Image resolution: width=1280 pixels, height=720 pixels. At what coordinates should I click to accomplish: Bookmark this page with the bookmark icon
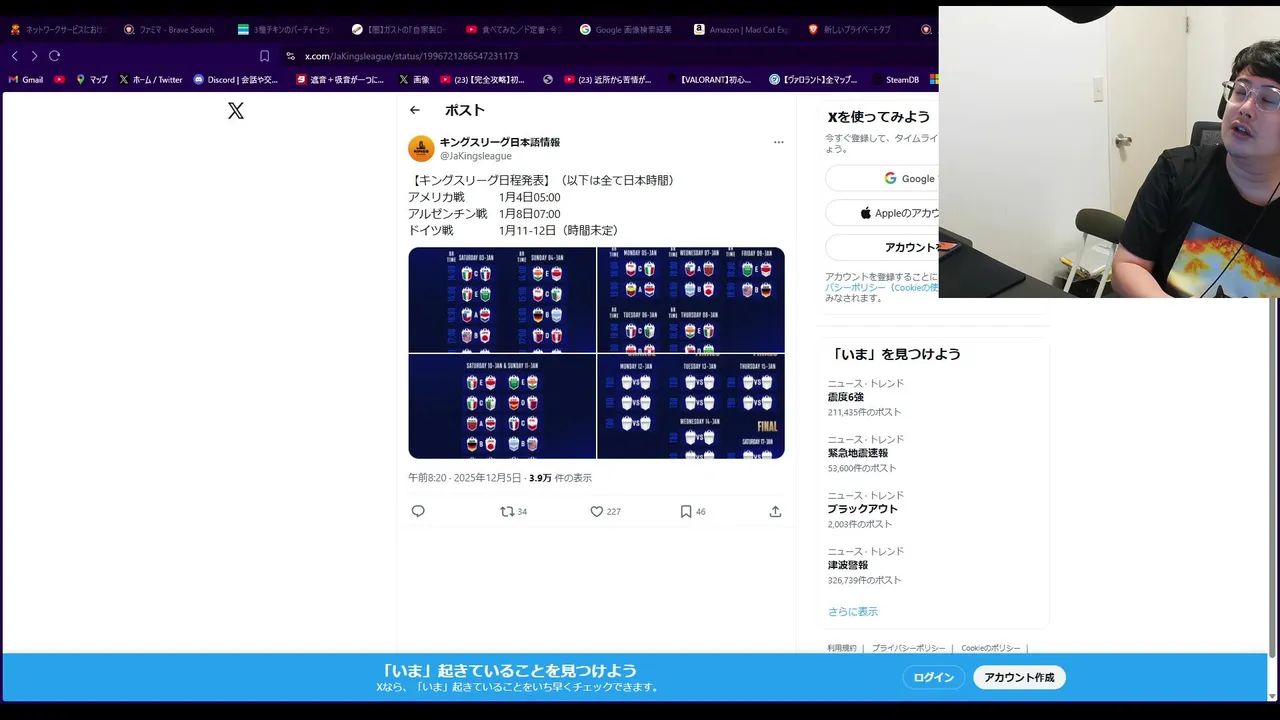pyautogui.click(x=264, y=56)
